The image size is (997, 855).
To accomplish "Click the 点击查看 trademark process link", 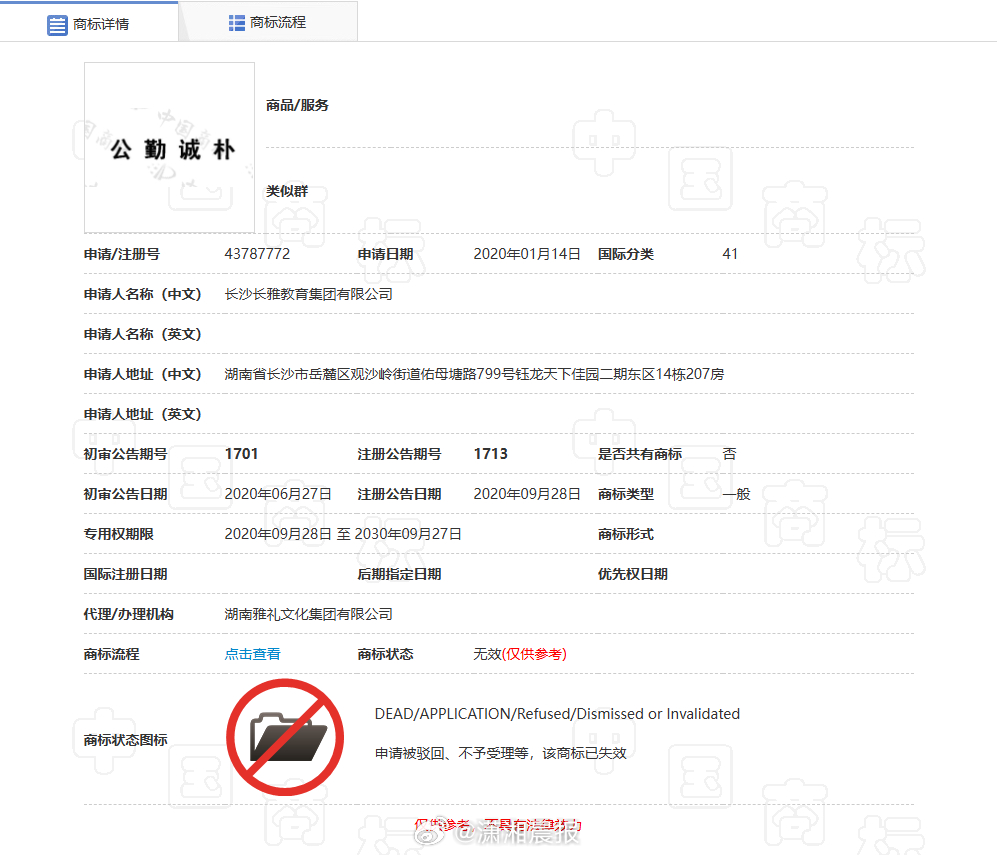I will coord(252,654).
